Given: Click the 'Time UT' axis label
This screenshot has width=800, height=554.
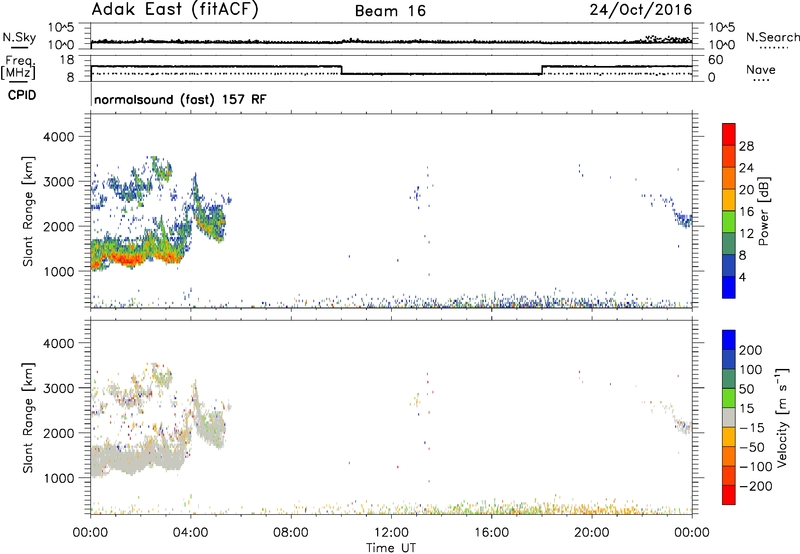Looking at the screenshot, I should [x=391, y=548].
